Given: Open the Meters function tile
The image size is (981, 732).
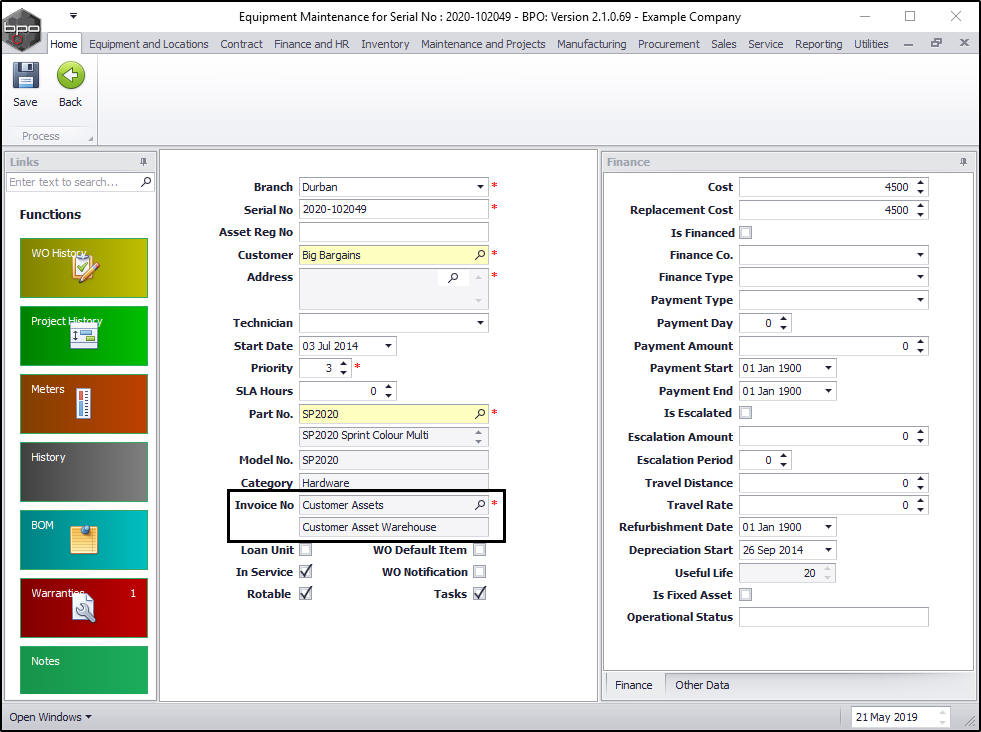Looking at the screenshot, I should click(84, 403).
